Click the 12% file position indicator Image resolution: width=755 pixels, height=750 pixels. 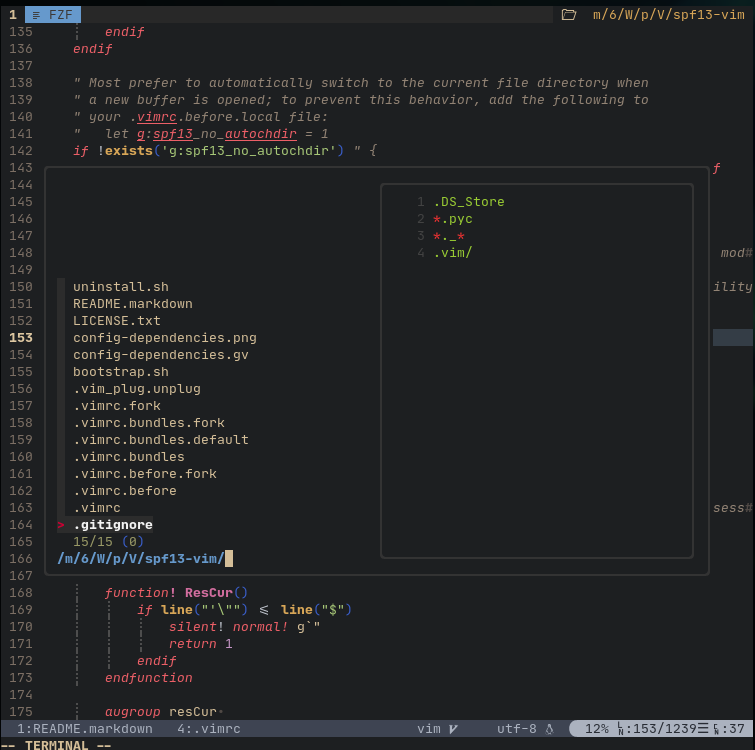(597, 729)
